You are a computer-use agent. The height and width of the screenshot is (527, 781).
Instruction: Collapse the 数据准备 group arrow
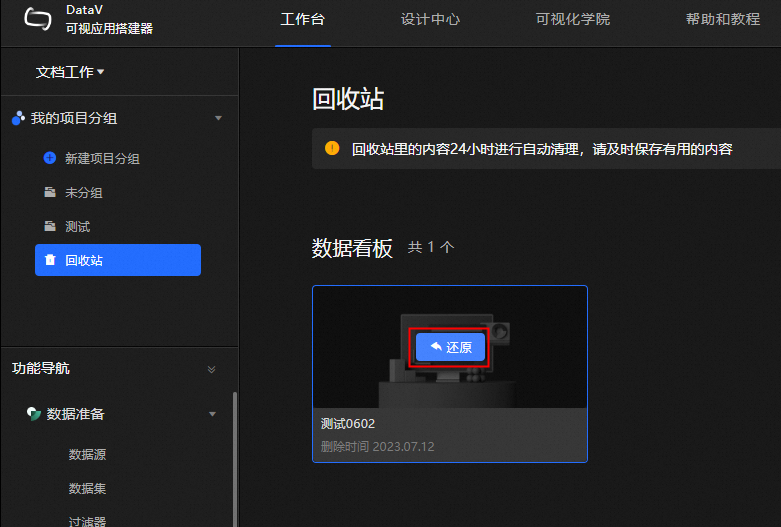212,414
